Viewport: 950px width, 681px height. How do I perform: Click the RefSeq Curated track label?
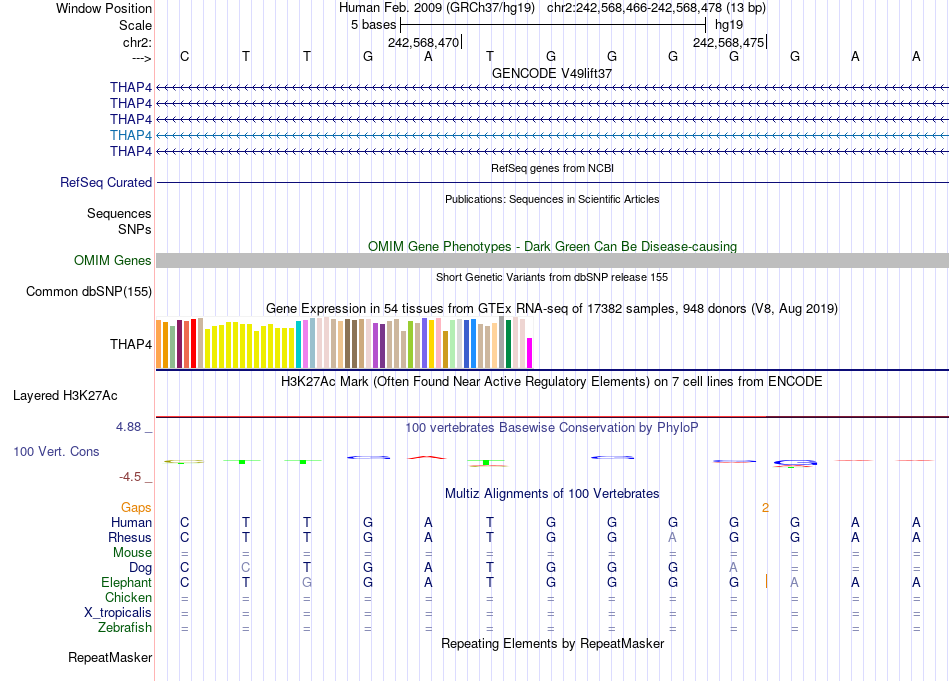(x=106, y=182)
